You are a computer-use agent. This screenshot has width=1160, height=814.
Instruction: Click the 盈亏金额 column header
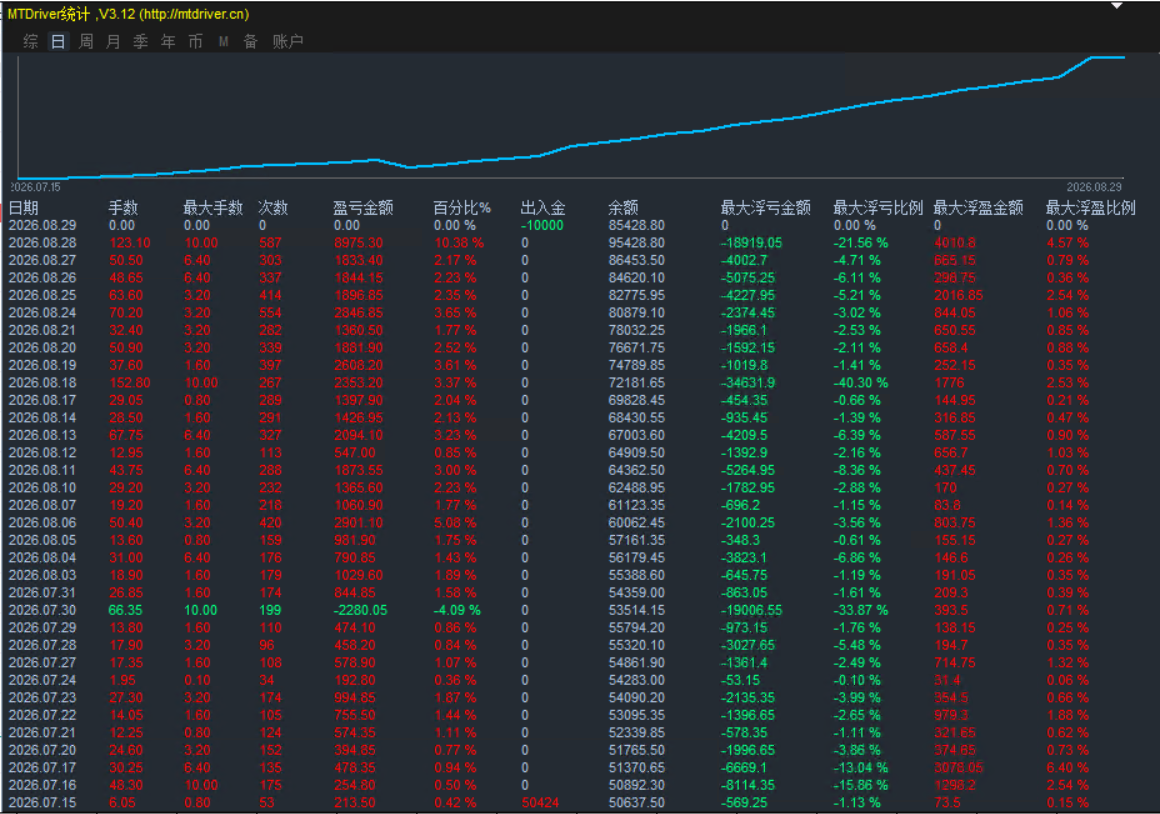pos(362,208)
